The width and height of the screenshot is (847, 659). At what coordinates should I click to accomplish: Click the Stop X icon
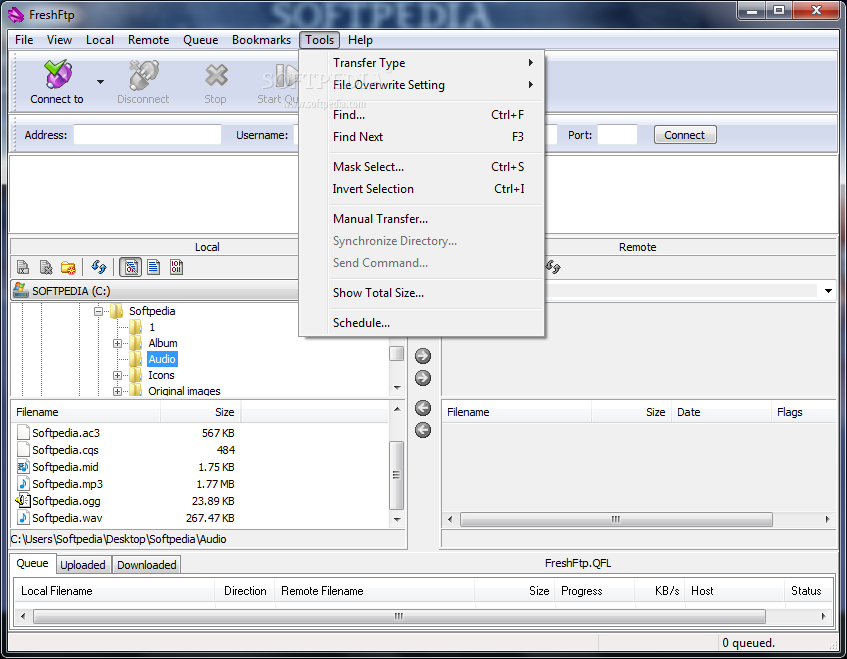pos(216,76)
